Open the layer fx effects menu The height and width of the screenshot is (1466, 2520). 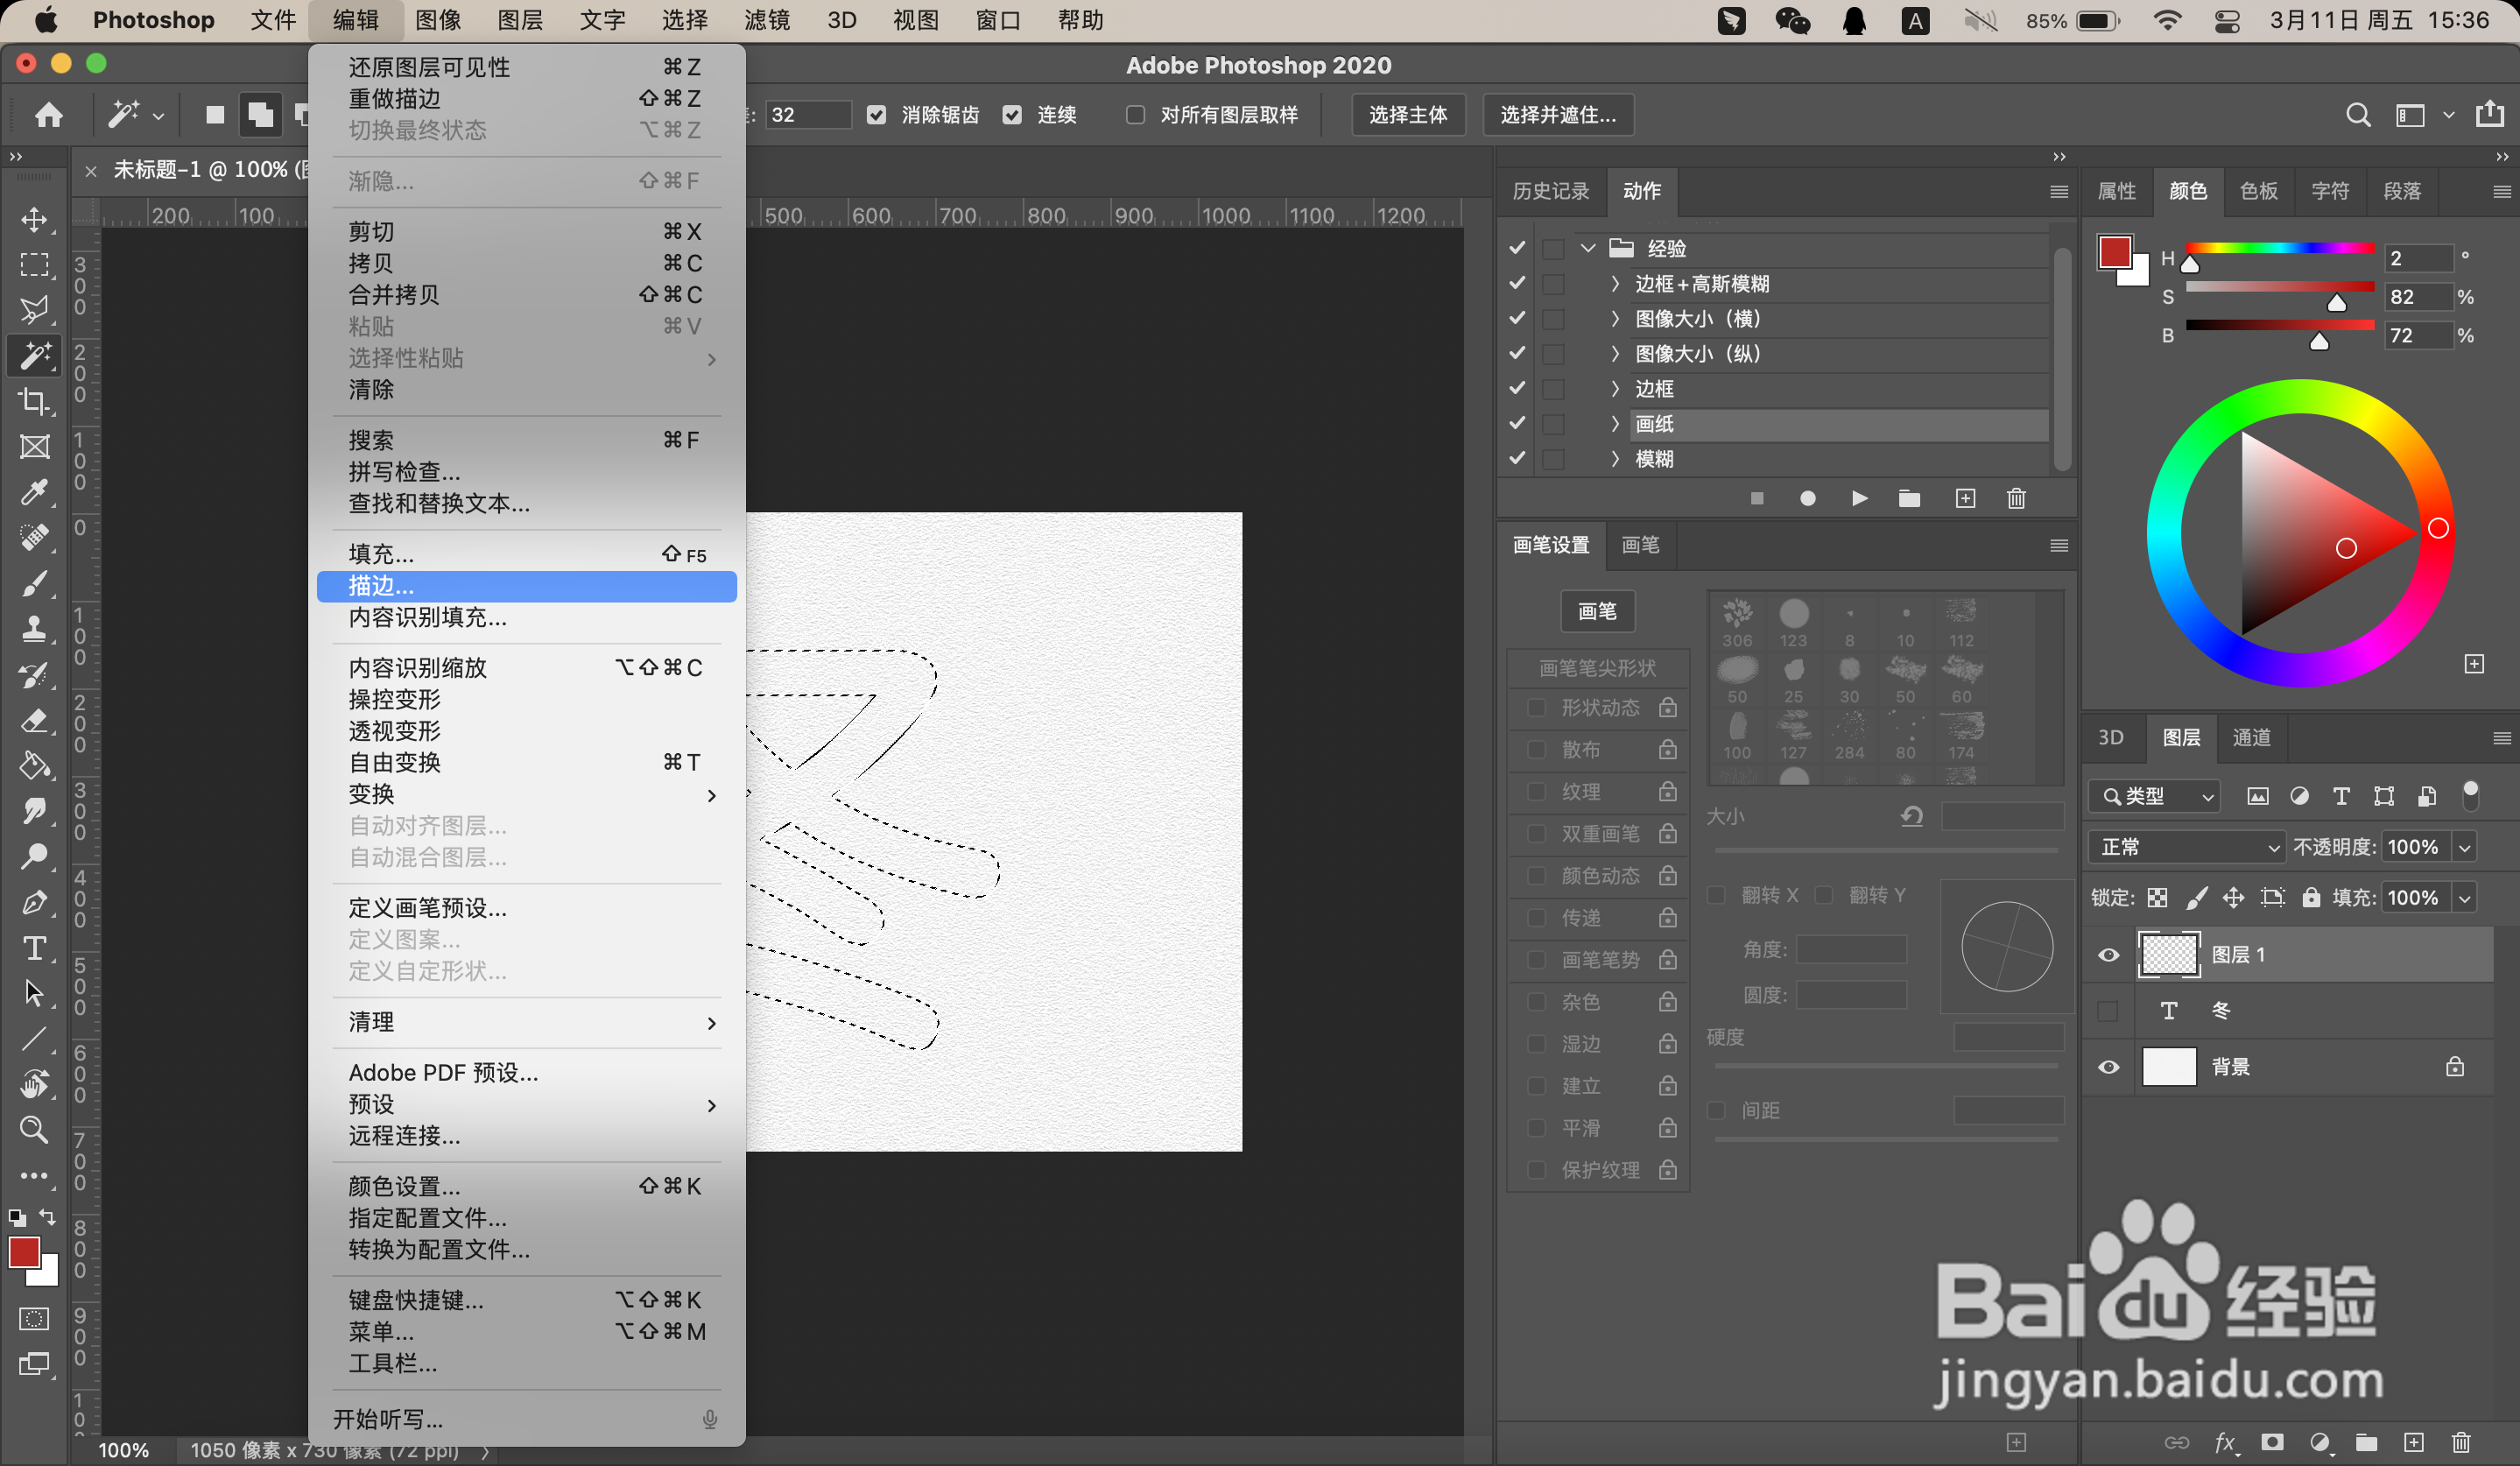pos(2224,1442)
